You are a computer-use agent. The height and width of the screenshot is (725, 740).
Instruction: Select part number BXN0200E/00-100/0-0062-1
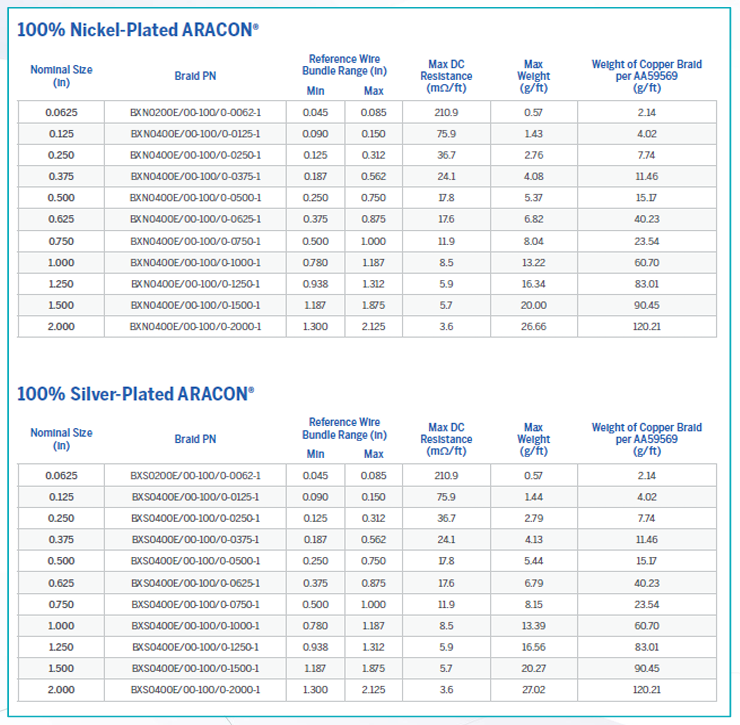(195, 112)
